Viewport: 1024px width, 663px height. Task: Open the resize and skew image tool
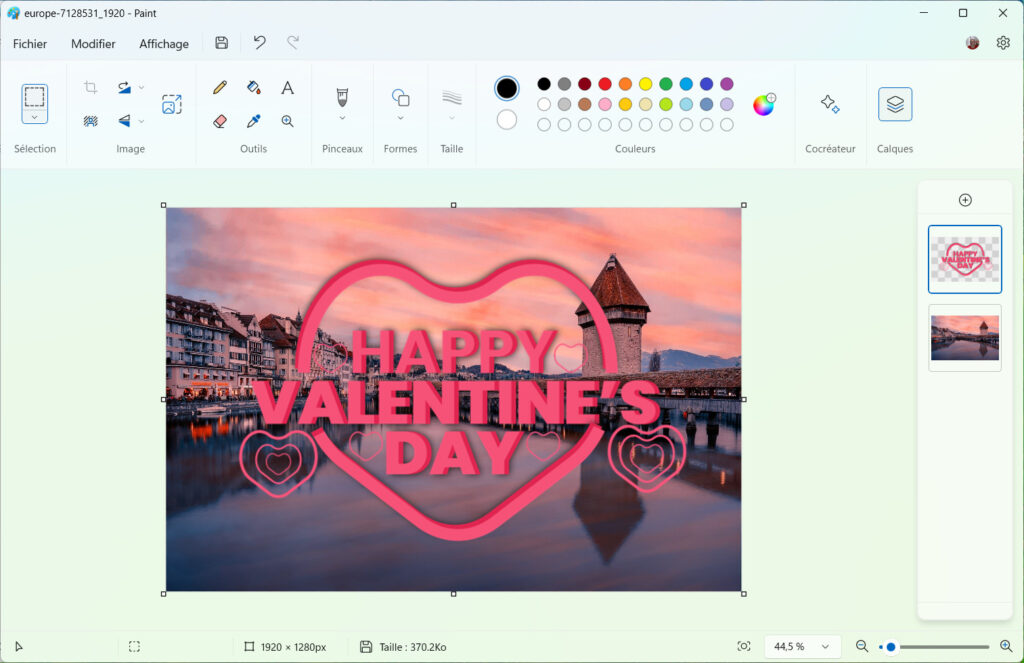(x=172, y=104)
